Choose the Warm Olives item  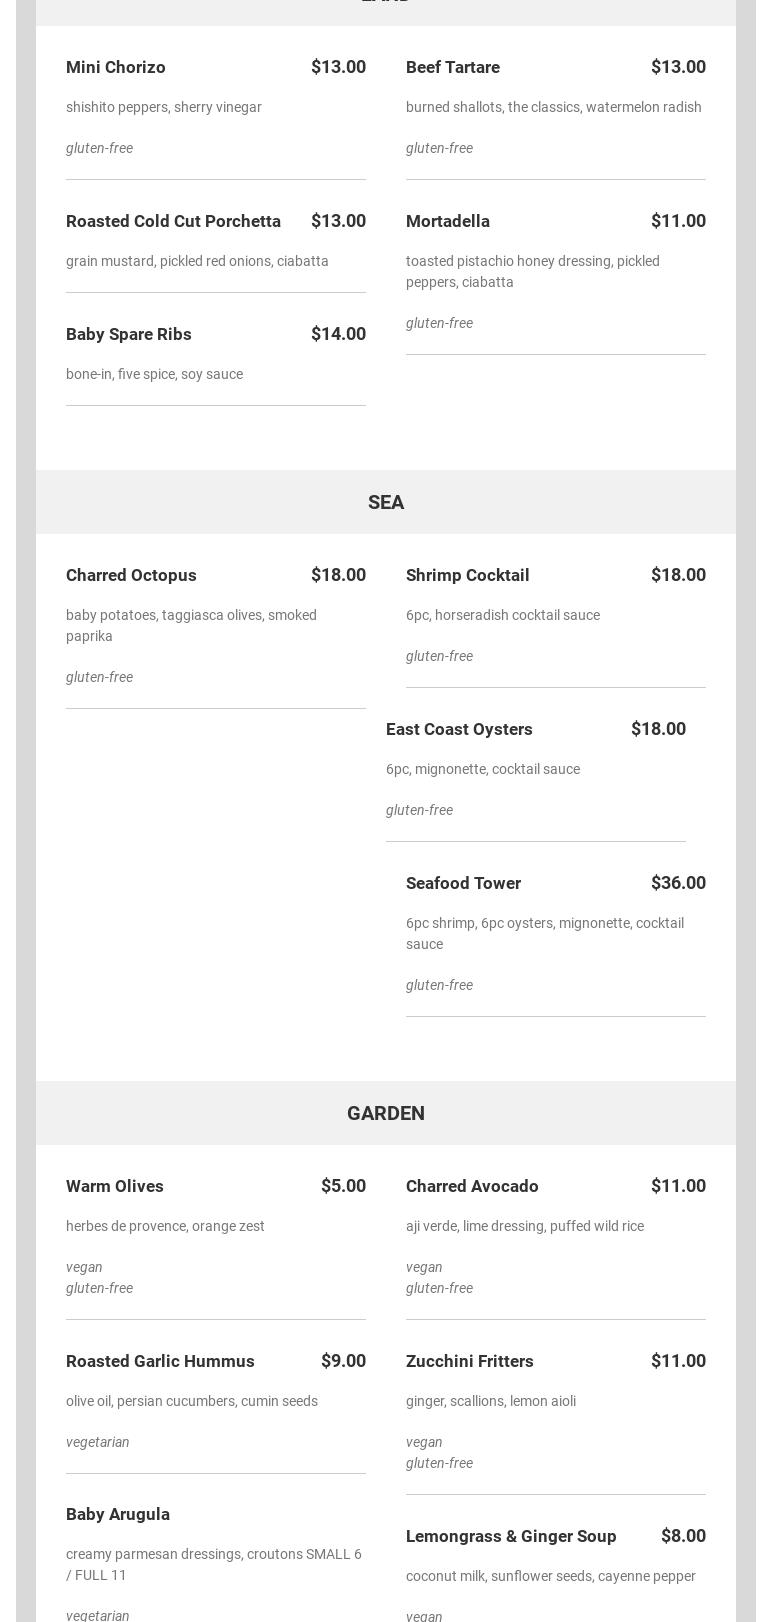(x=115, y=1186)
